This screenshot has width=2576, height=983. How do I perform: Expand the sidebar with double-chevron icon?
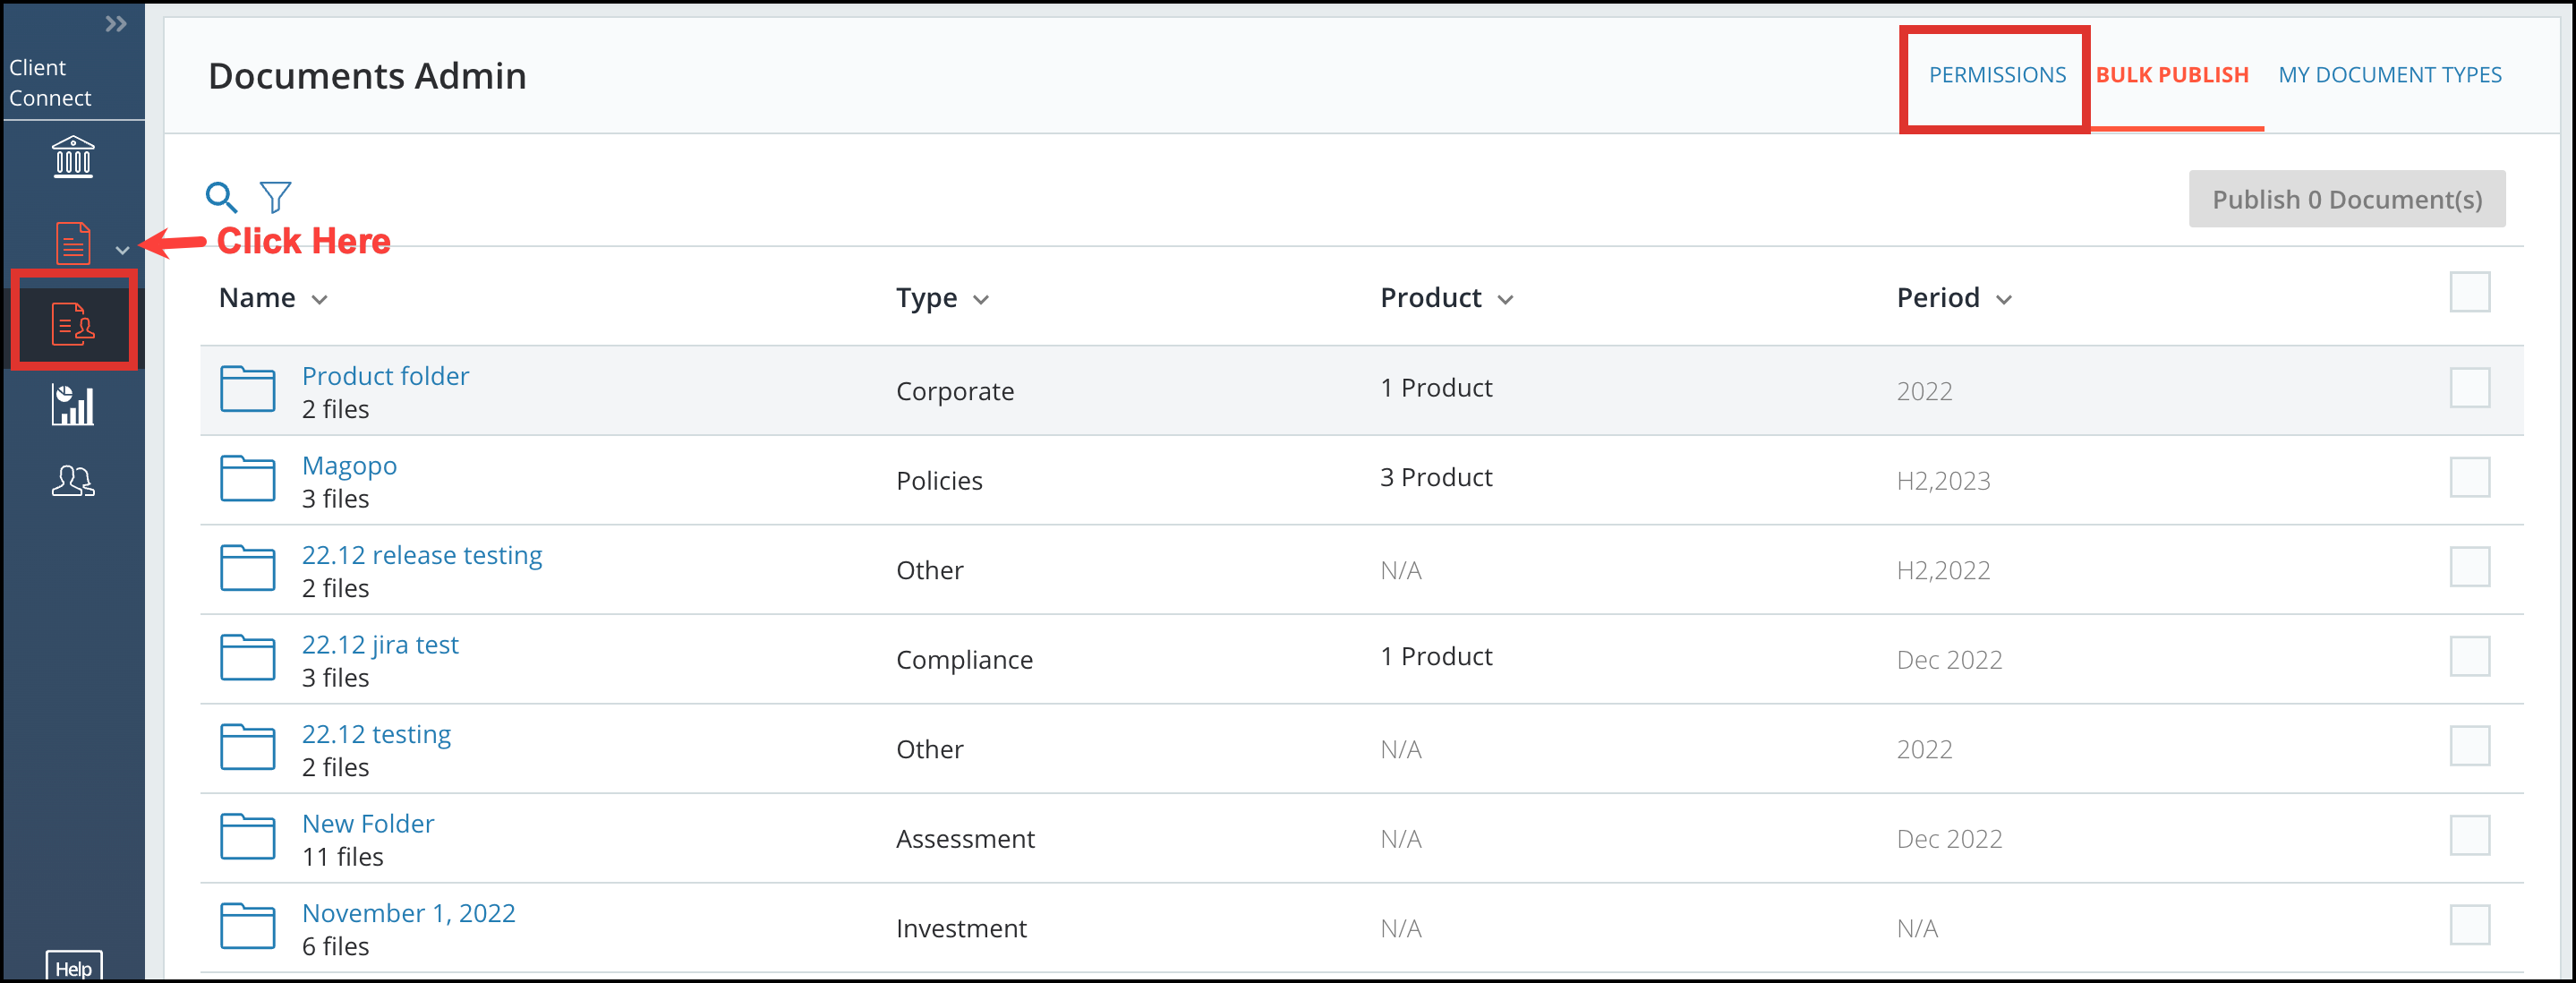point(116,24)
